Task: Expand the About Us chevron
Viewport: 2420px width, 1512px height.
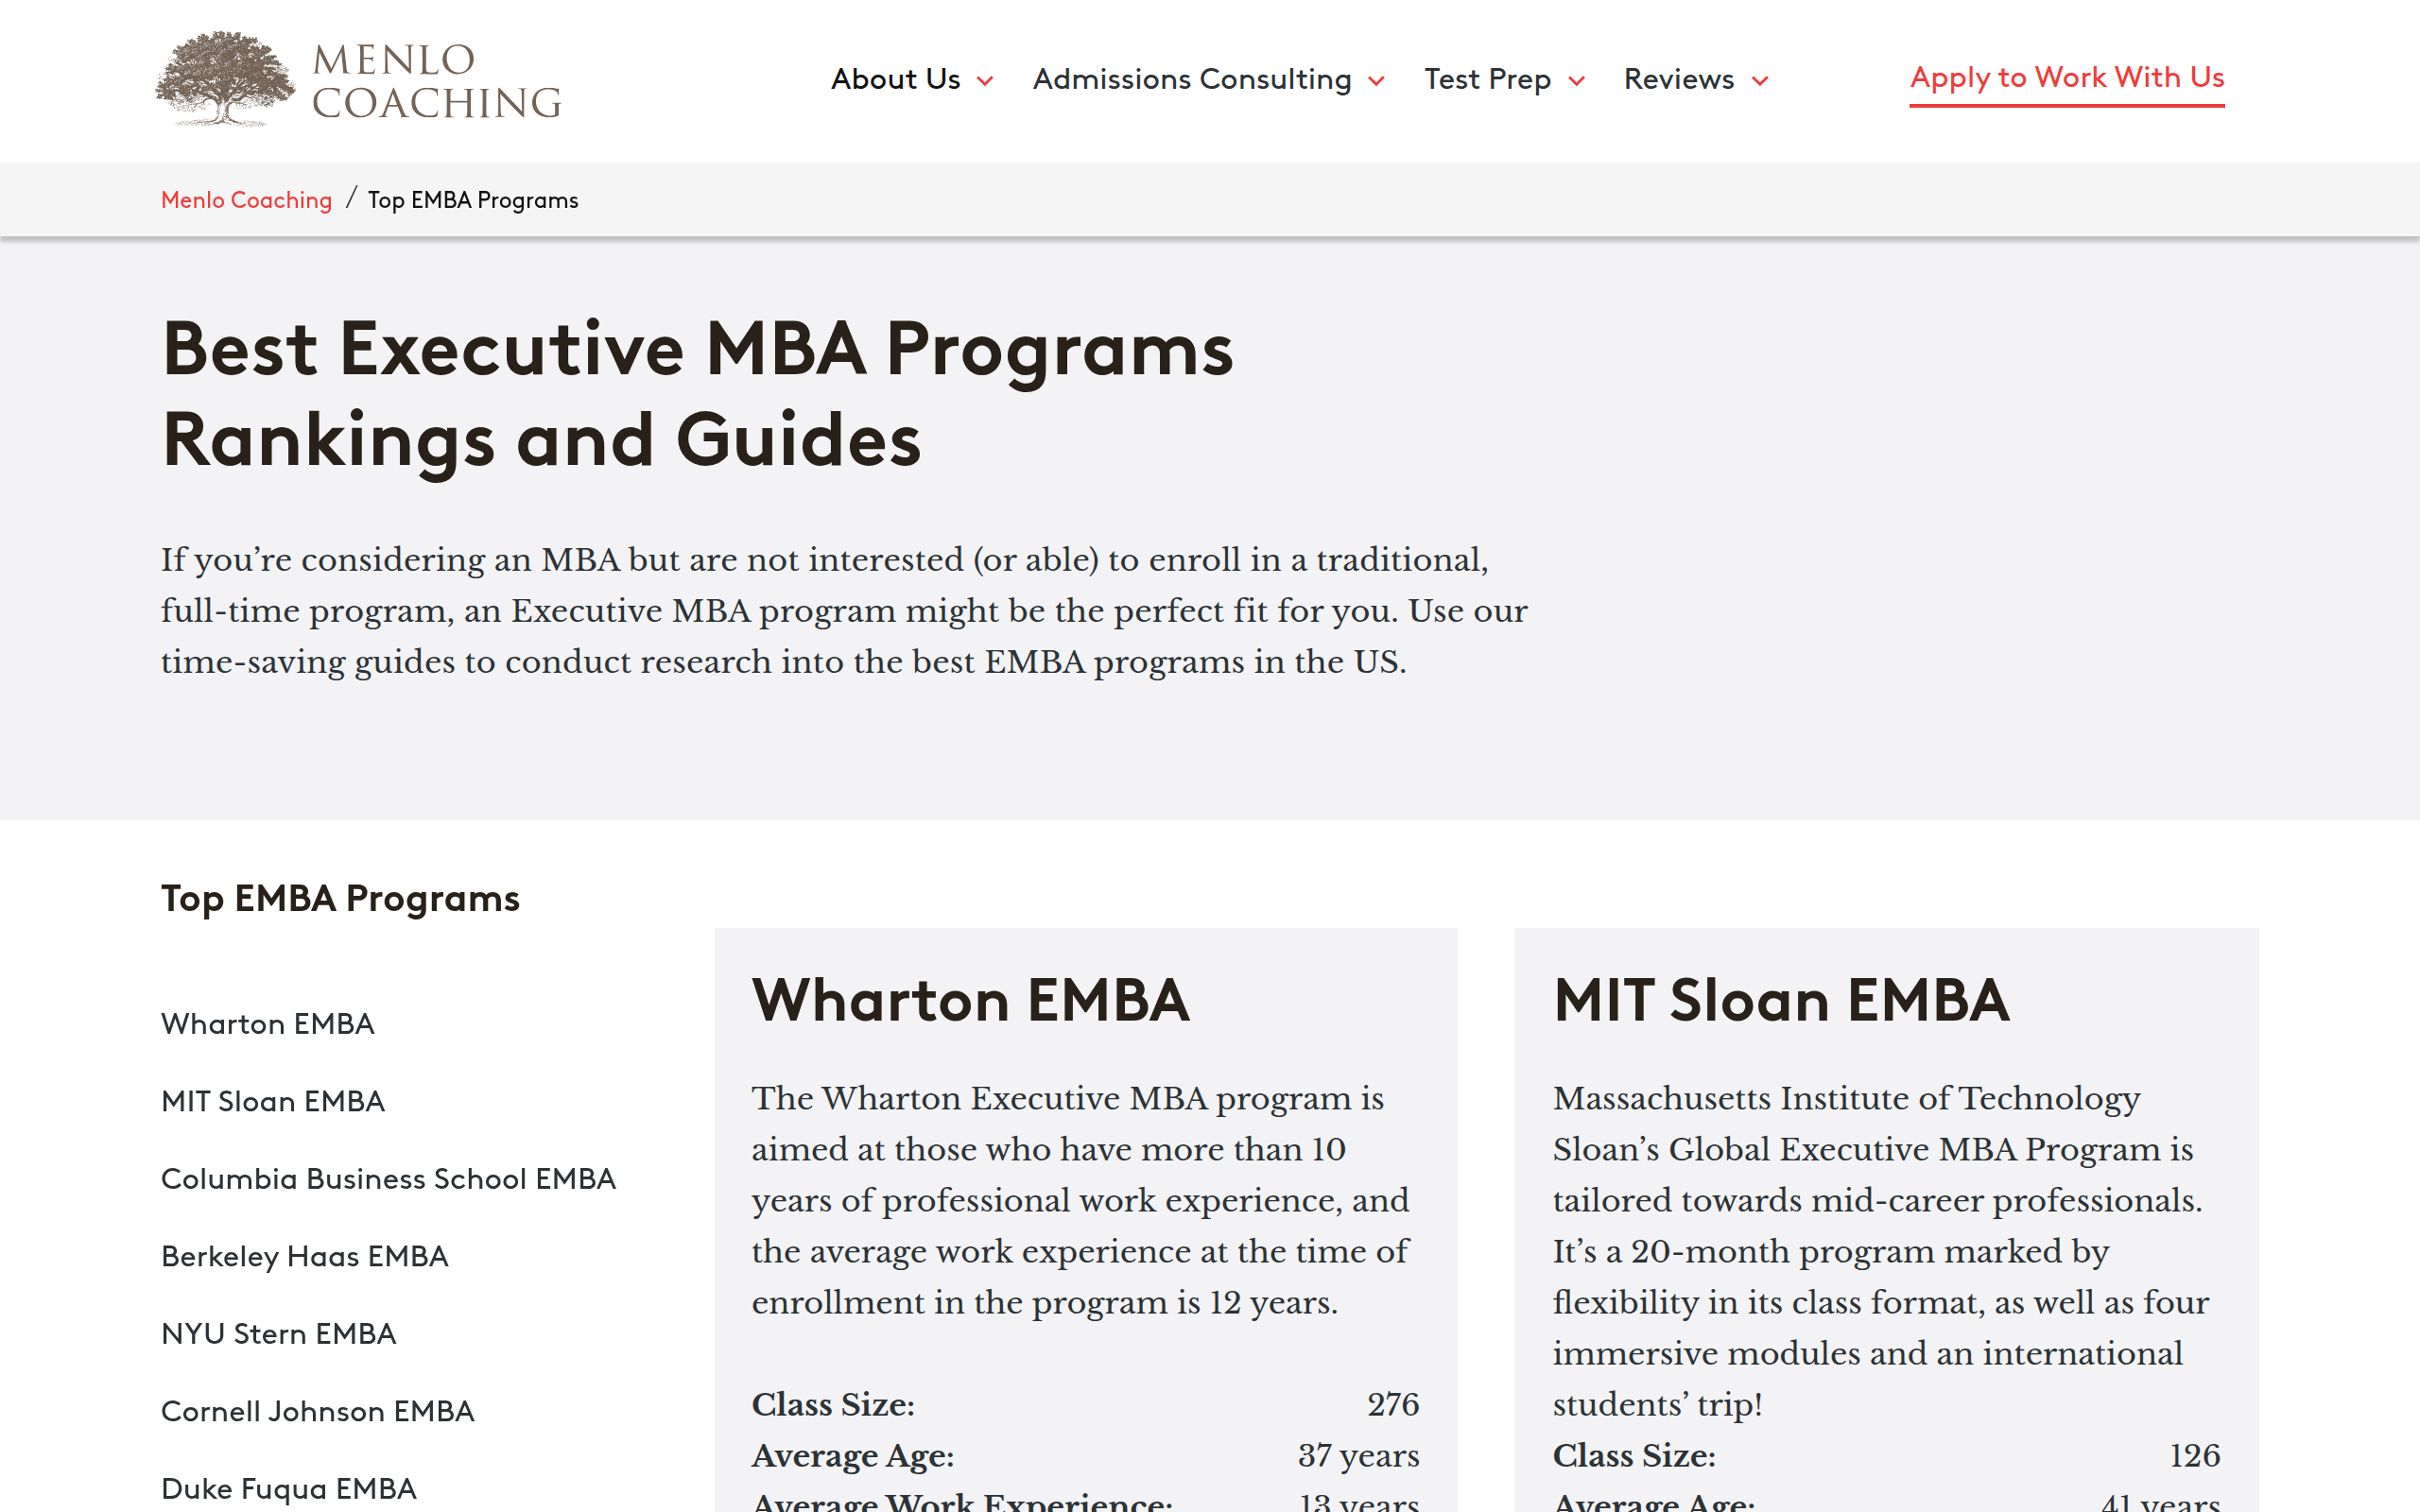Action: pos(985,81)
